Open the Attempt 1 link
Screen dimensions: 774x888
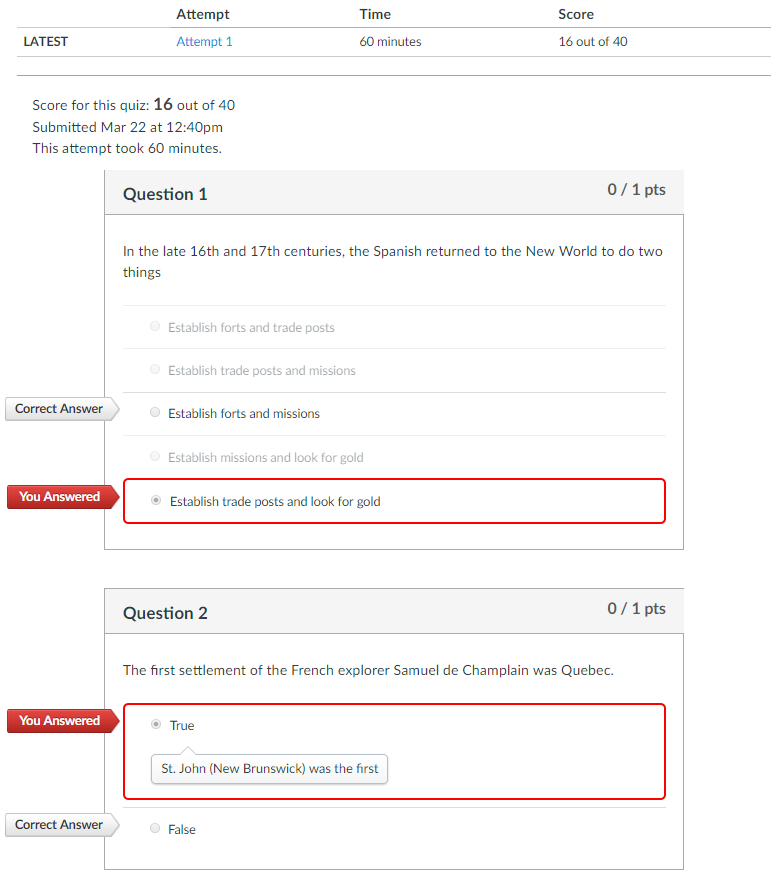pyautogui.click(x=204, y=41)
